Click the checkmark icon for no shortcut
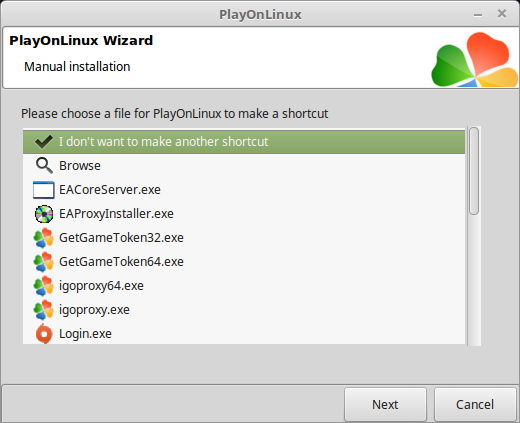Viewport: 520px width, 423px height. coord(44,142)
